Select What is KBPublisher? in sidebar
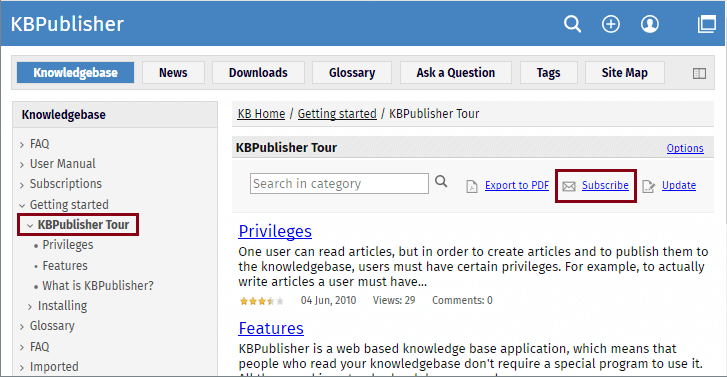 (x=98, y=286)
